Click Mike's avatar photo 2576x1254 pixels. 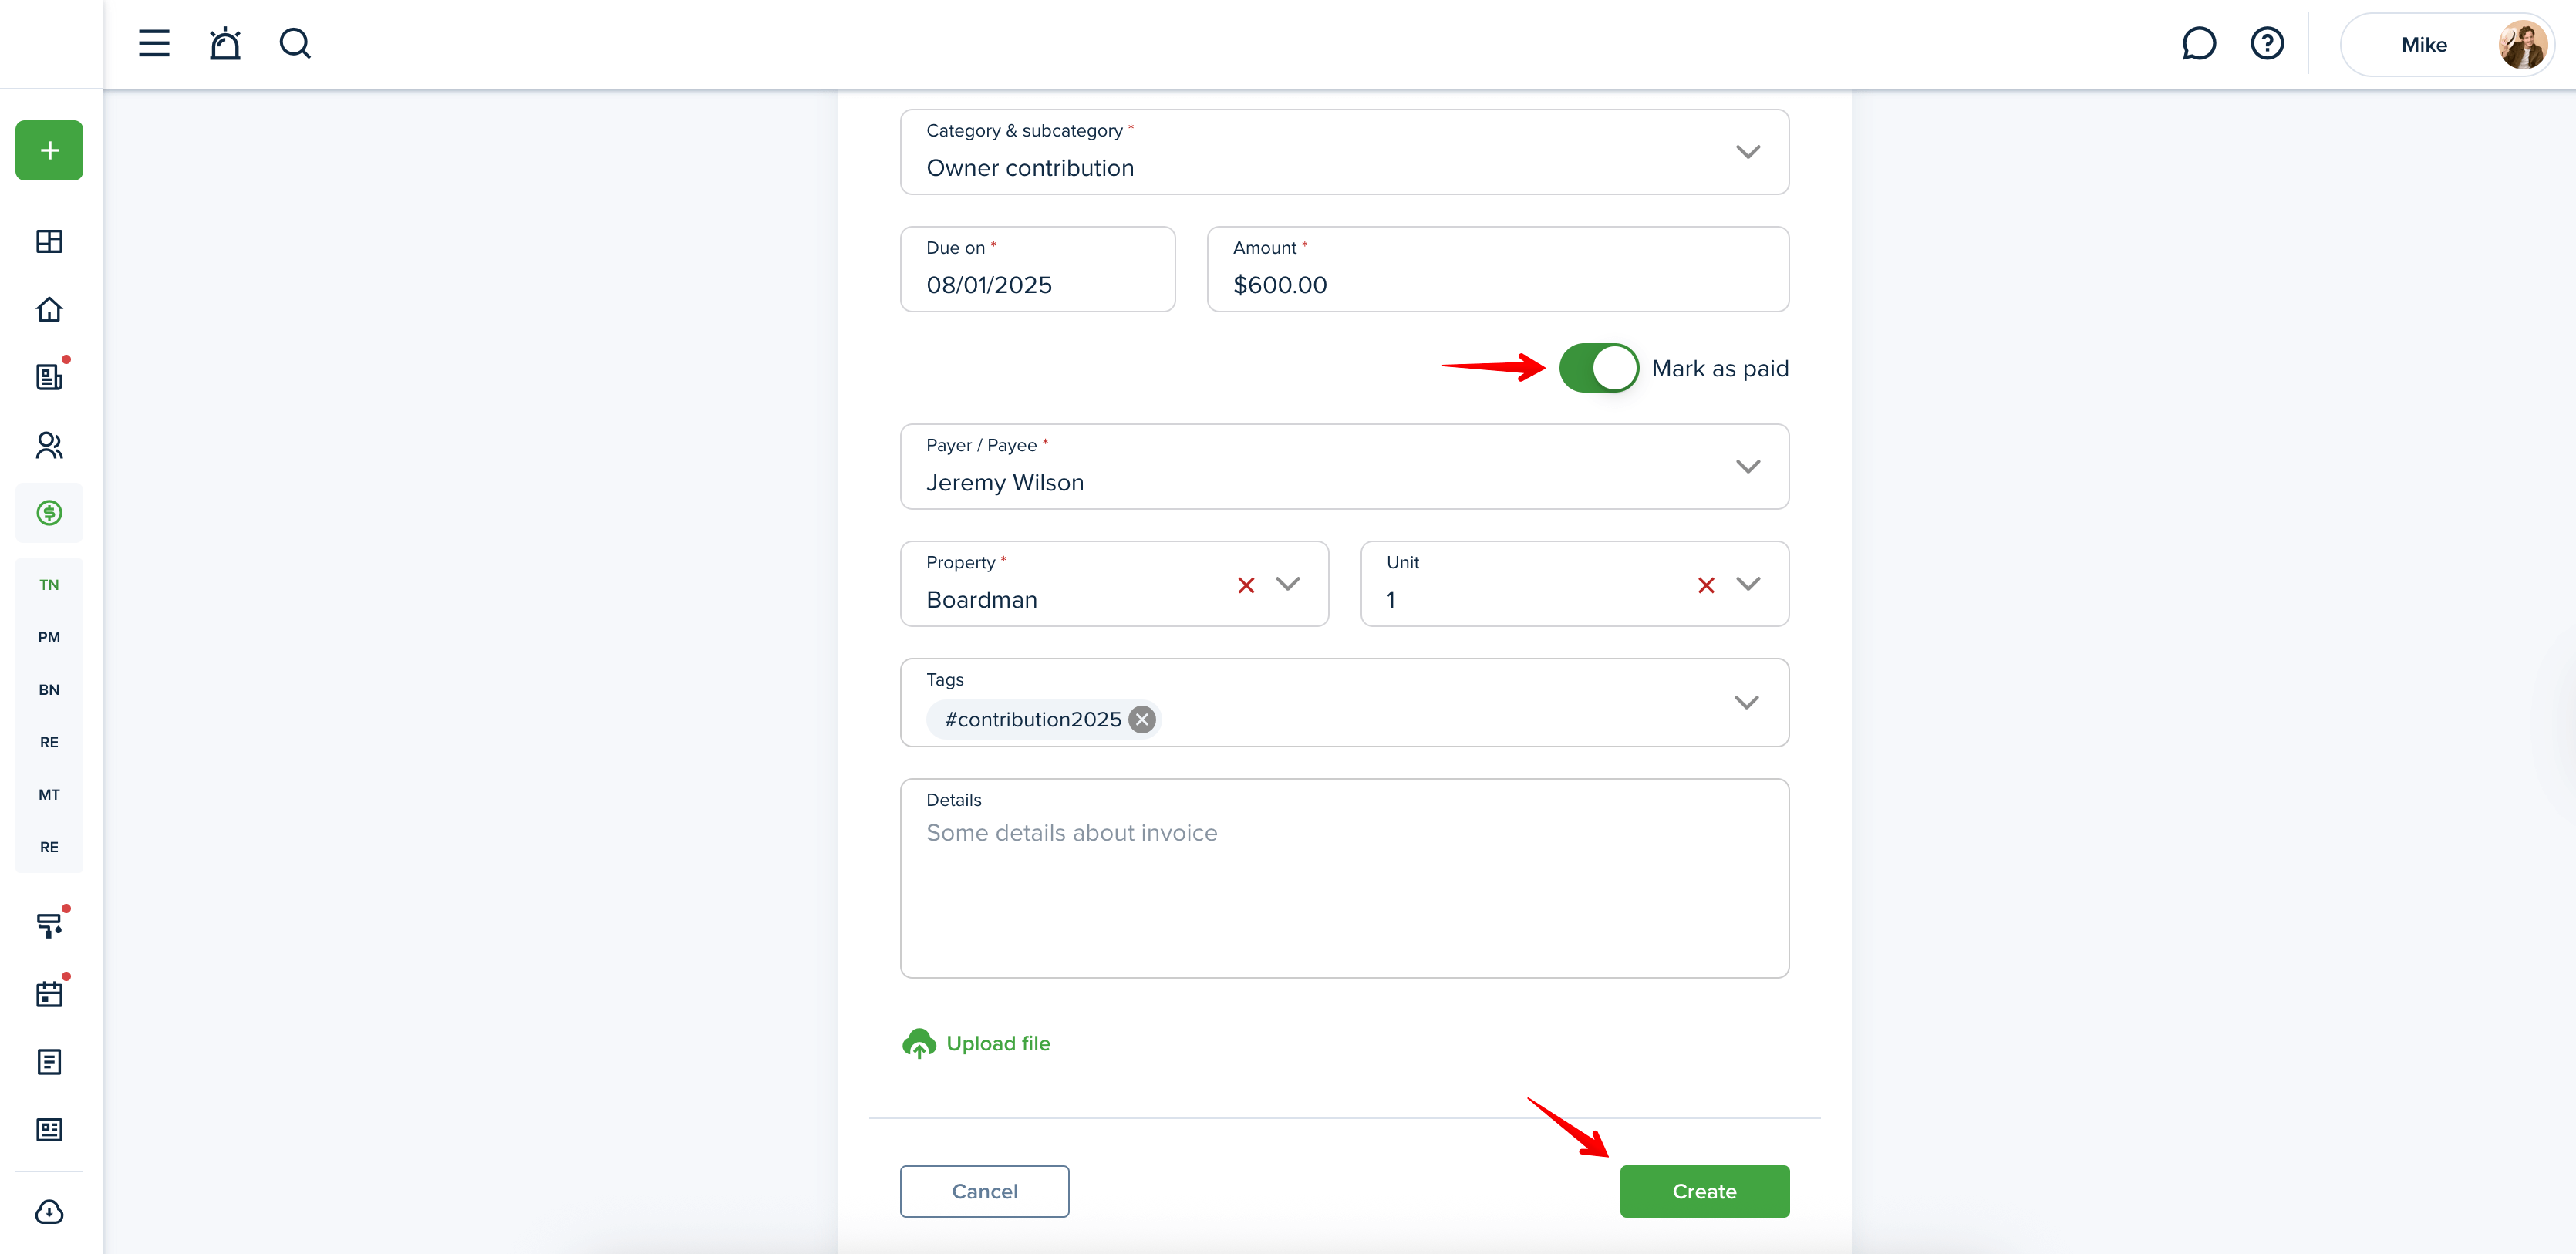(2521, 44)
